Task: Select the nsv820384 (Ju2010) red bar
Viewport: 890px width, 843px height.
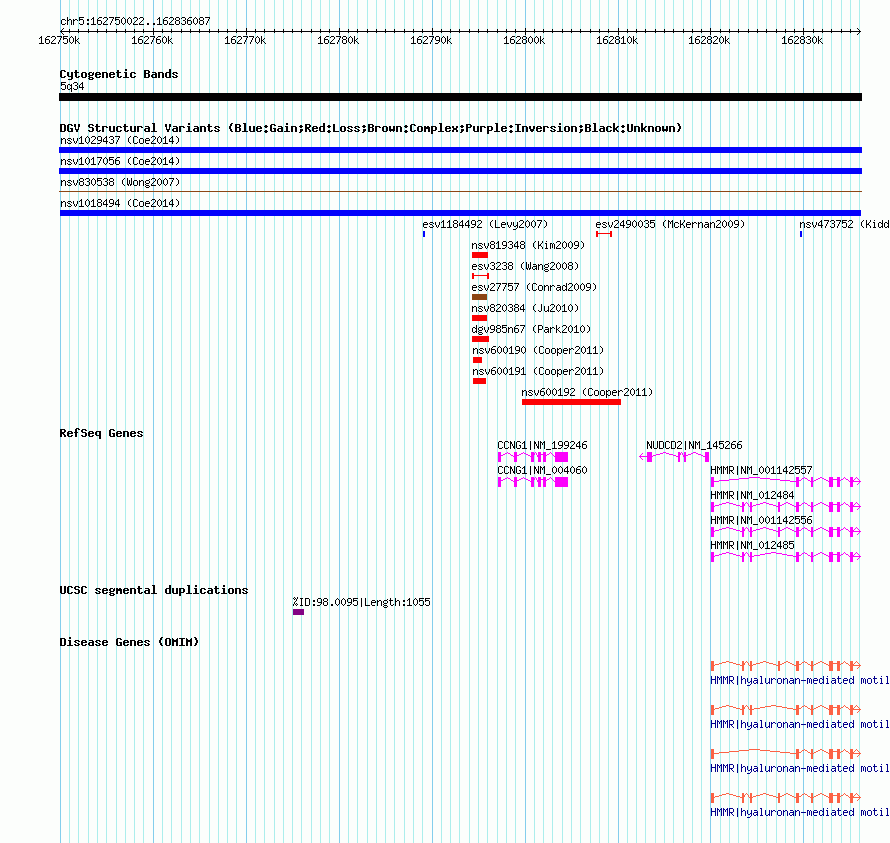Action: (480, 318)
